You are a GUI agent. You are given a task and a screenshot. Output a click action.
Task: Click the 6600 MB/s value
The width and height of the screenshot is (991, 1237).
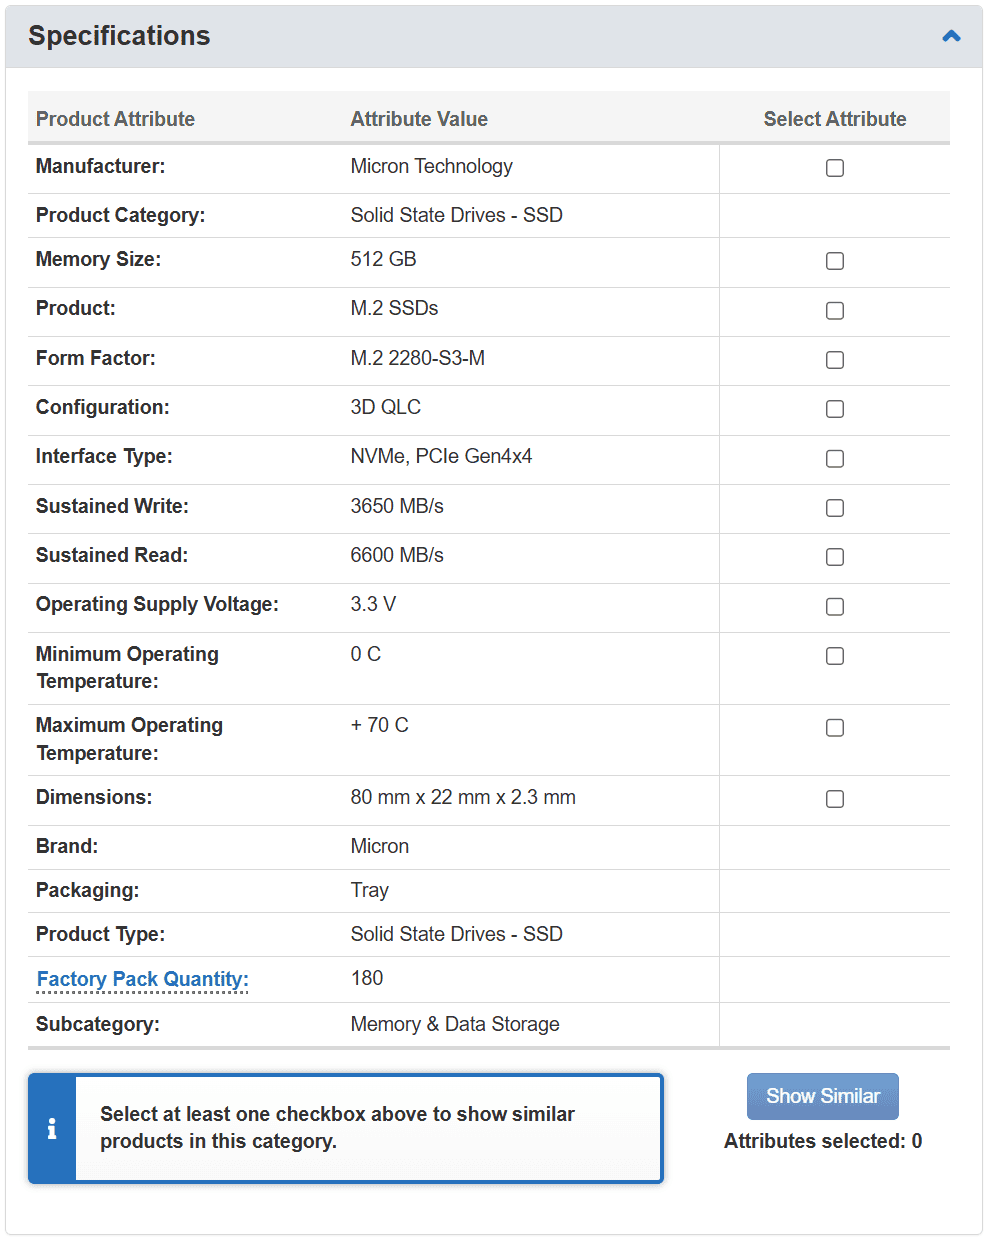pyautogui.click(x=397, y=555)
